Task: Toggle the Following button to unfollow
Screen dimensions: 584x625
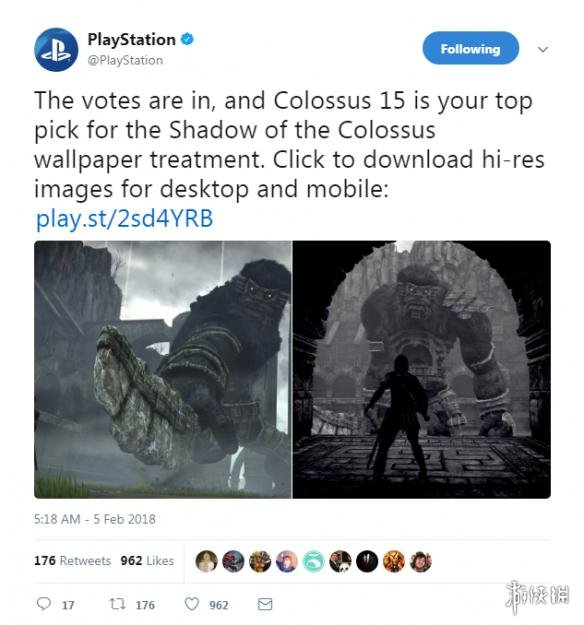Action: click(x=471, y=48)
